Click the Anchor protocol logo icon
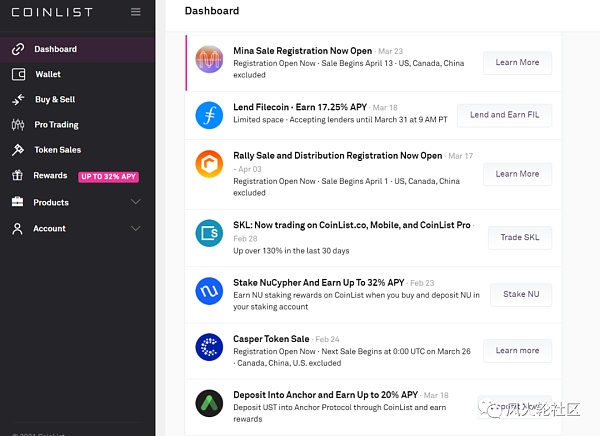Viewport: 600px width, 436px height. coord(209,403)
